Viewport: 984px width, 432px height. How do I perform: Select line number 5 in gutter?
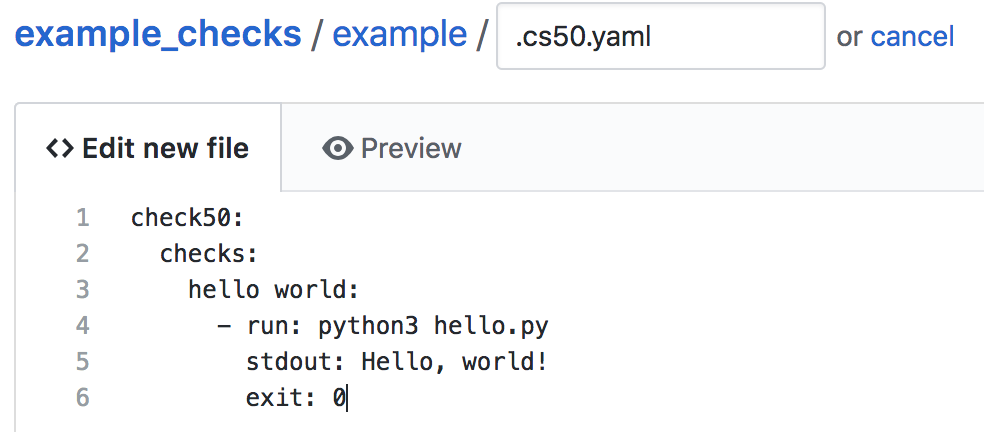(x=82, y=362)
